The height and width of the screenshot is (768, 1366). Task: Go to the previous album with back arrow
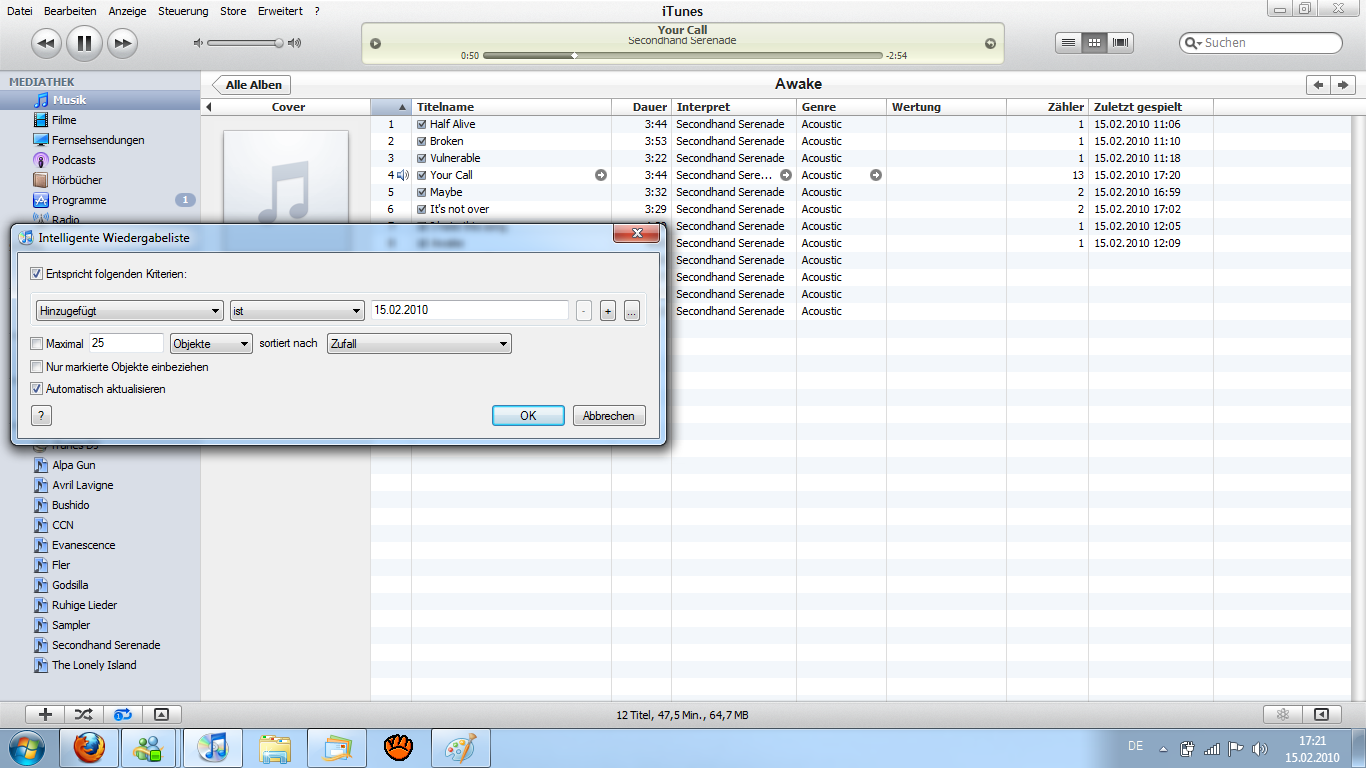click(x=1319, y=85)
